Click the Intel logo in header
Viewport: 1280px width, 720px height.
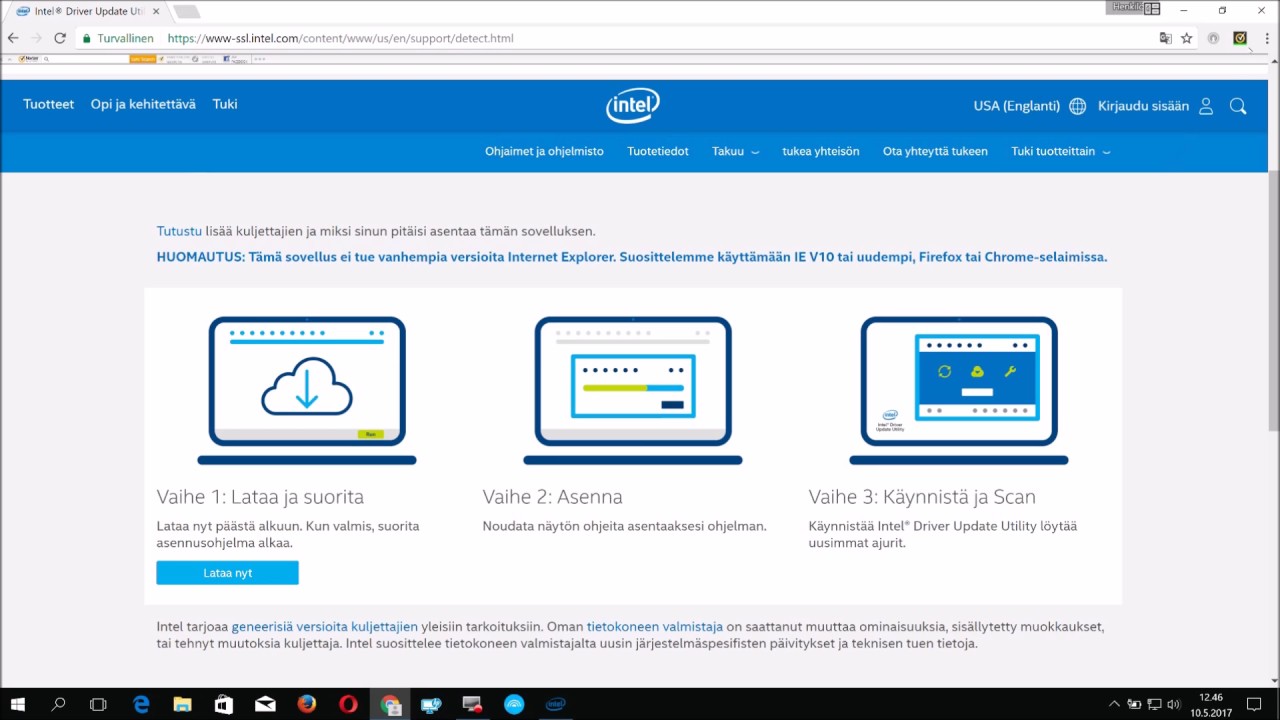pos(632,105)
